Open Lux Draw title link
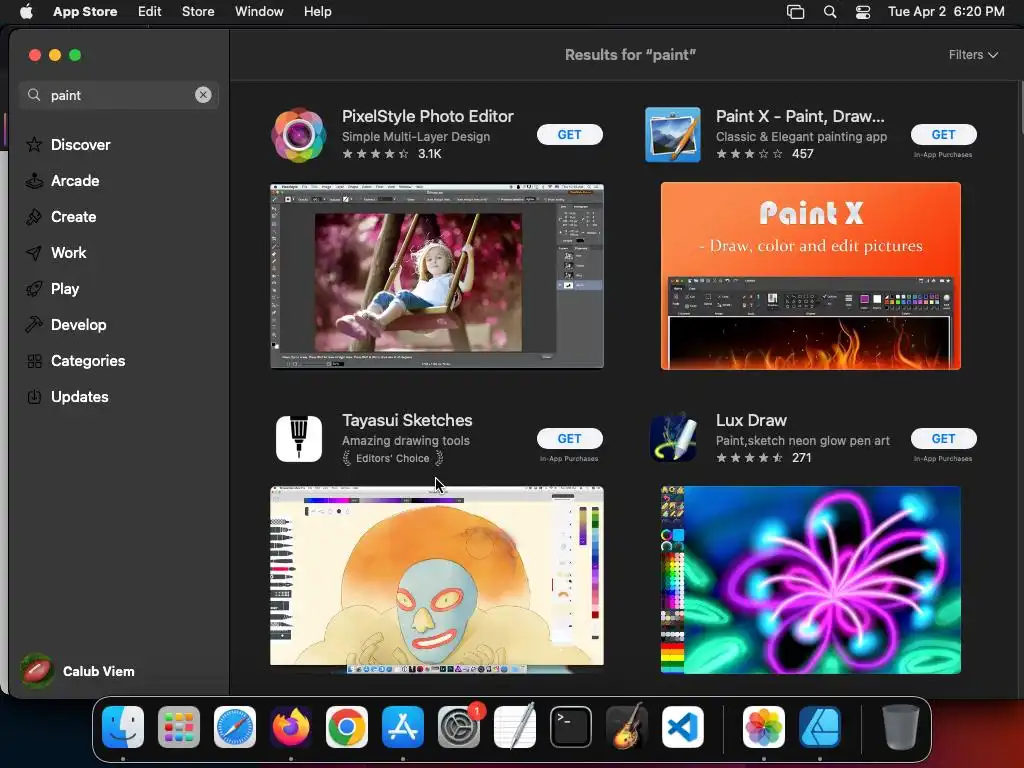The width and height of the screenshot is (1024, 768). (751, 420)
